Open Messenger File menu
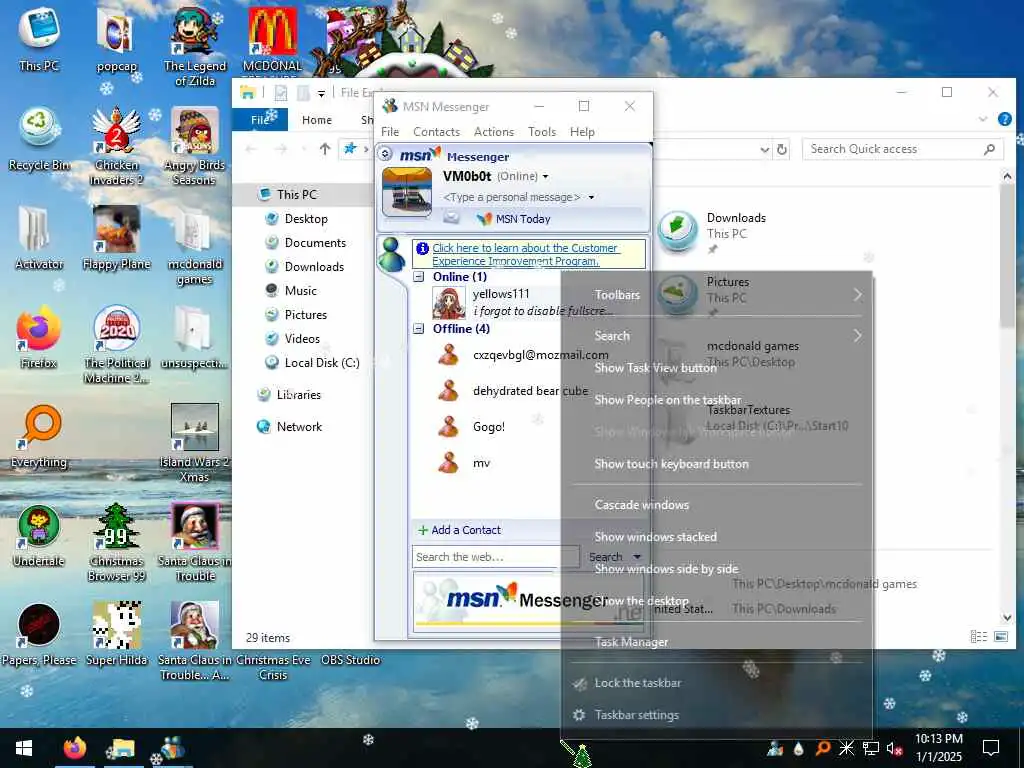1024x768 pixels. (x=390, y=132)
